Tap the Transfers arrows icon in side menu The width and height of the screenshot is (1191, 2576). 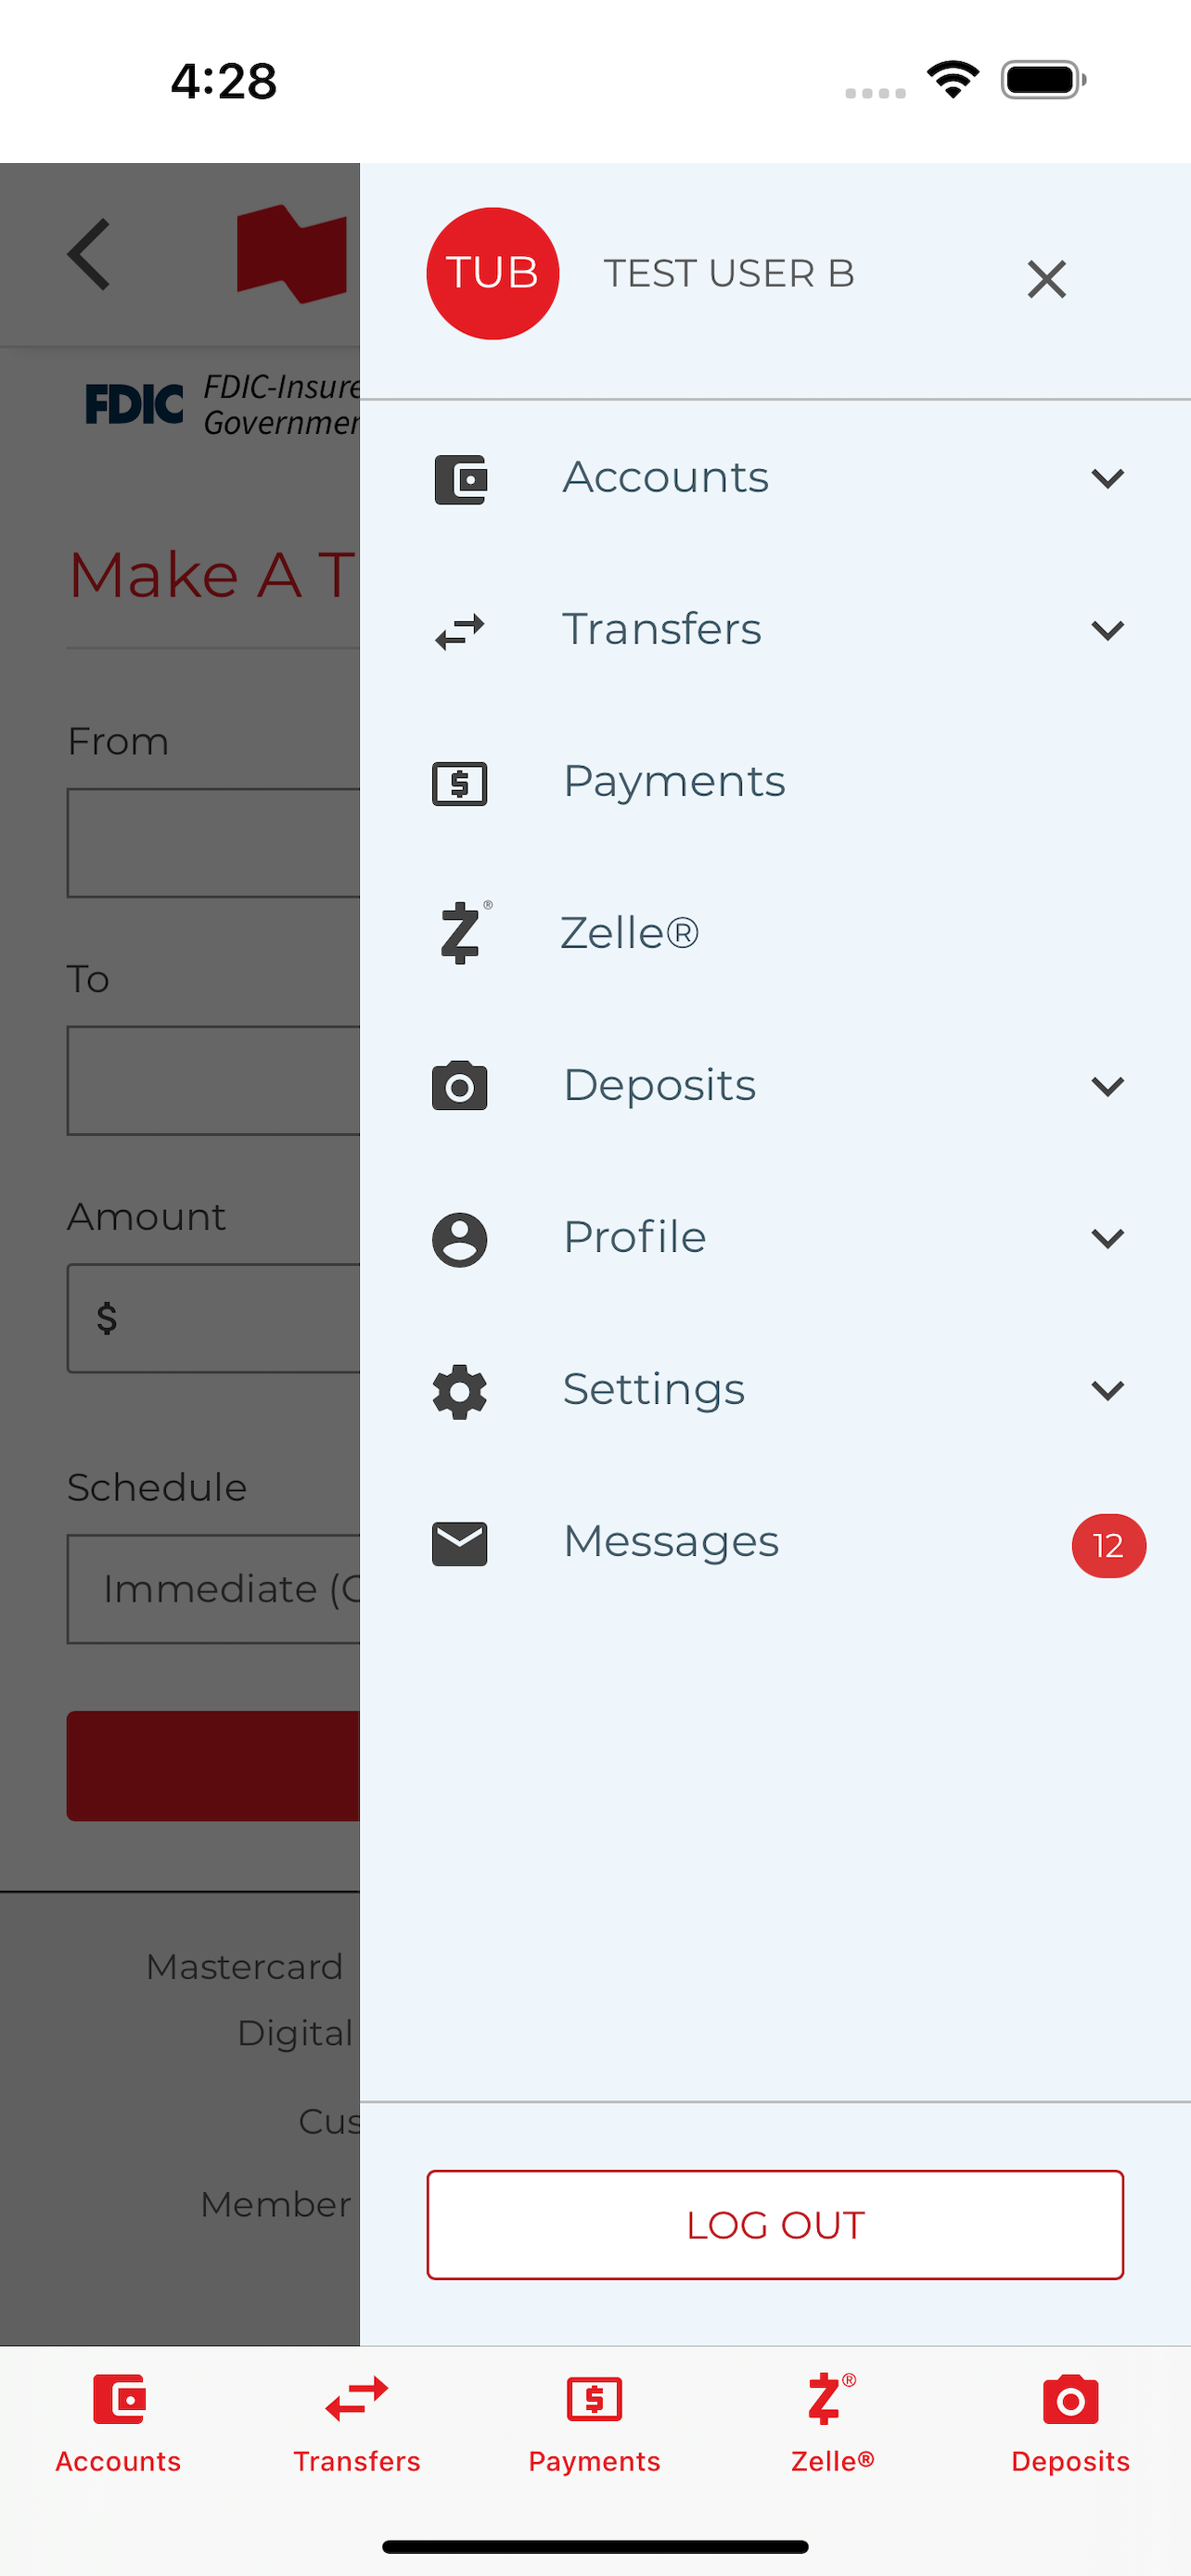point(460,631)
